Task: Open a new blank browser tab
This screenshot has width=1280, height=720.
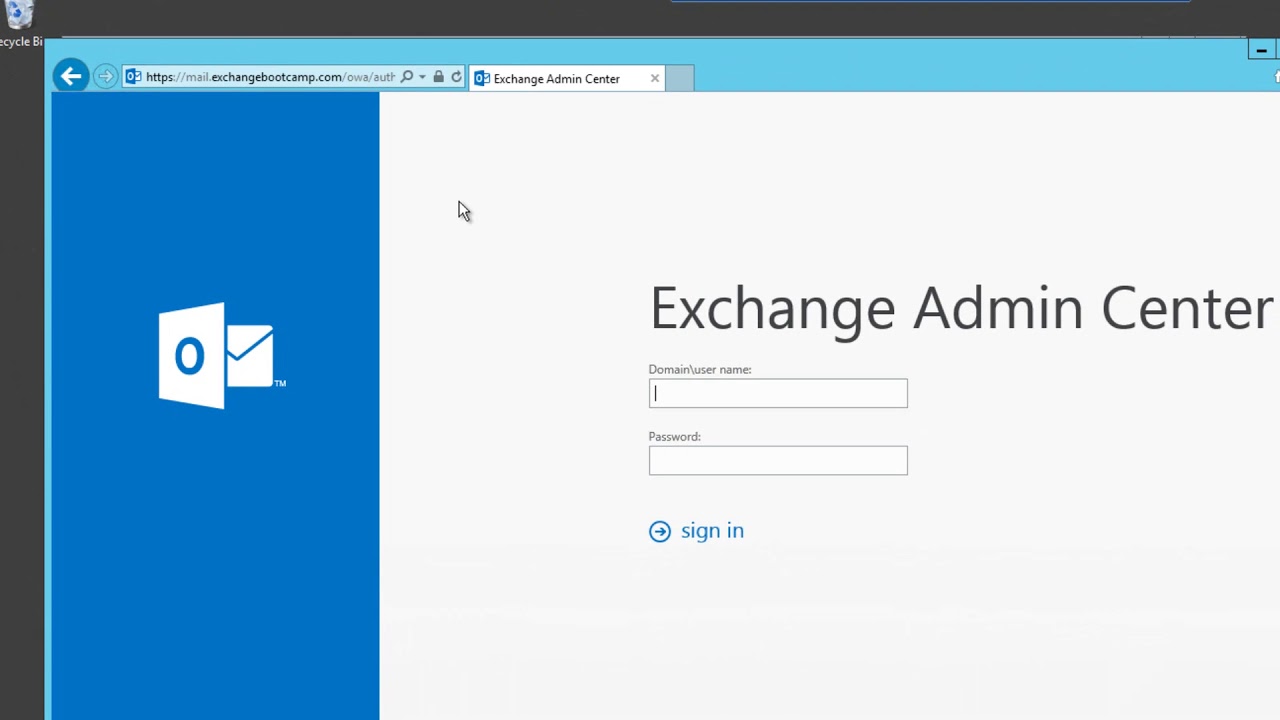Action: click(x=679, y=78)
